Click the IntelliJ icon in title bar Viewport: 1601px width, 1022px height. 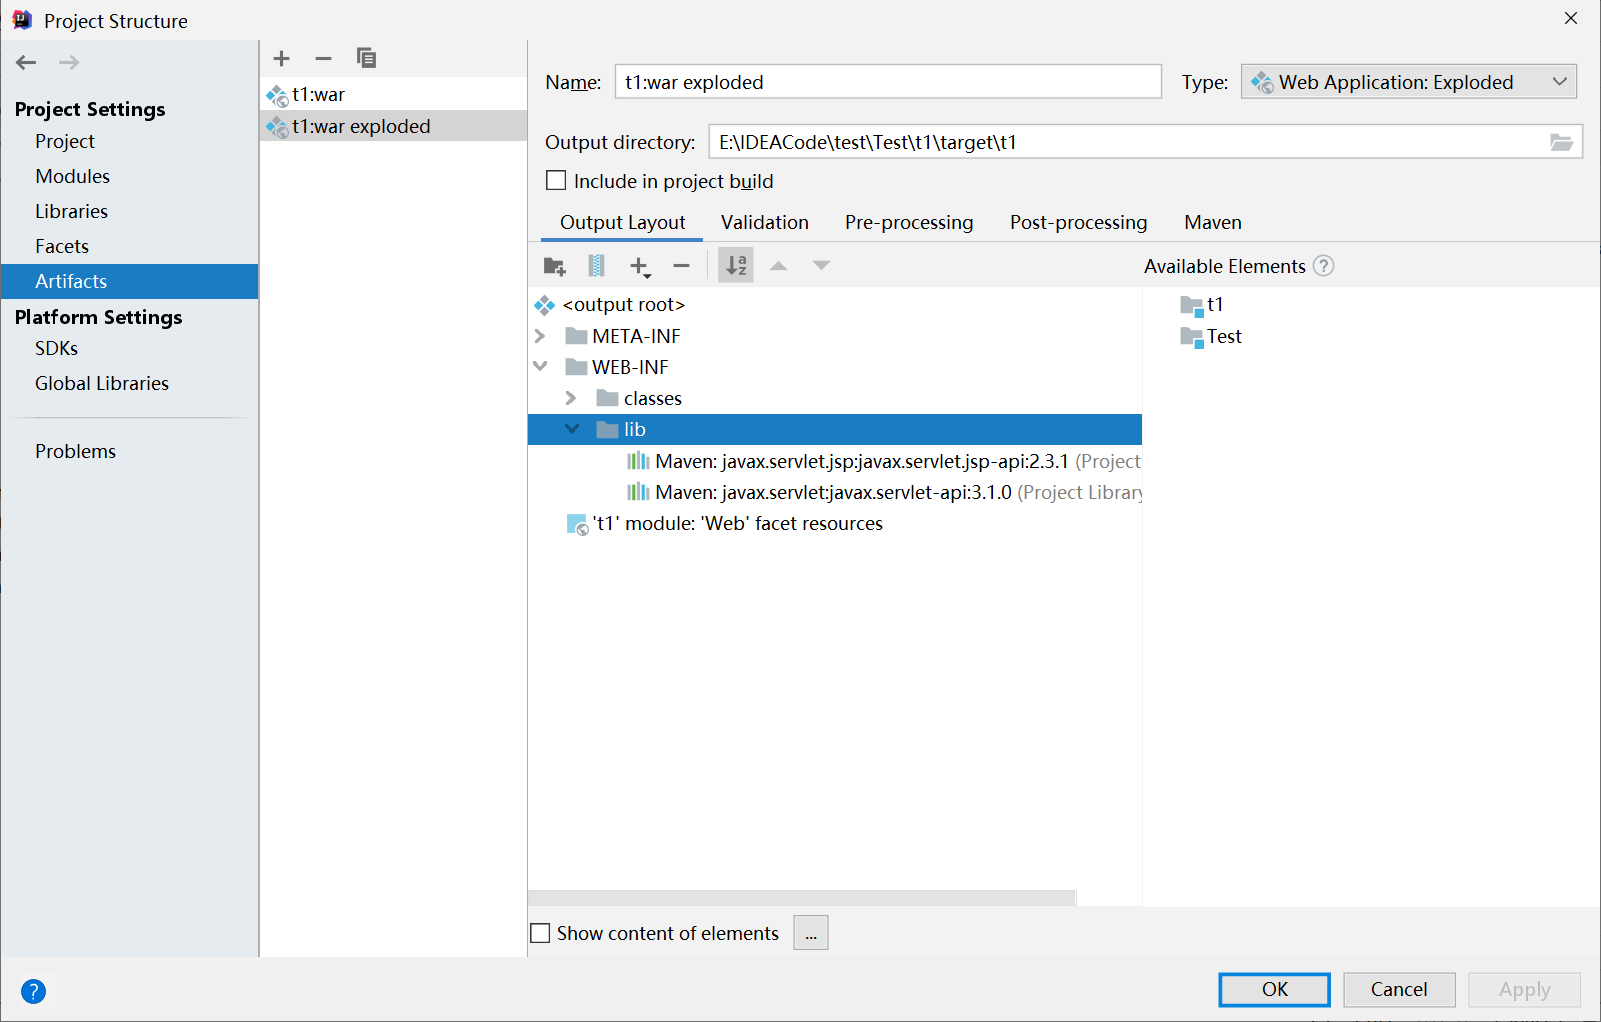tap(22, 20)
